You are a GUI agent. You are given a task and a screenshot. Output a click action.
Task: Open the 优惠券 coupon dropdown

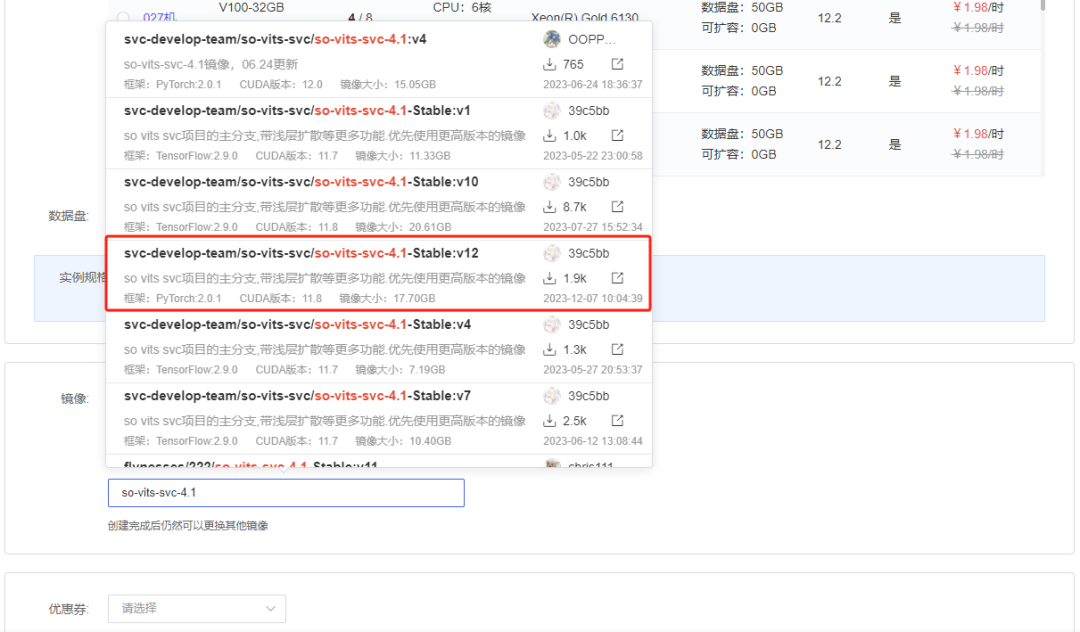197,609
